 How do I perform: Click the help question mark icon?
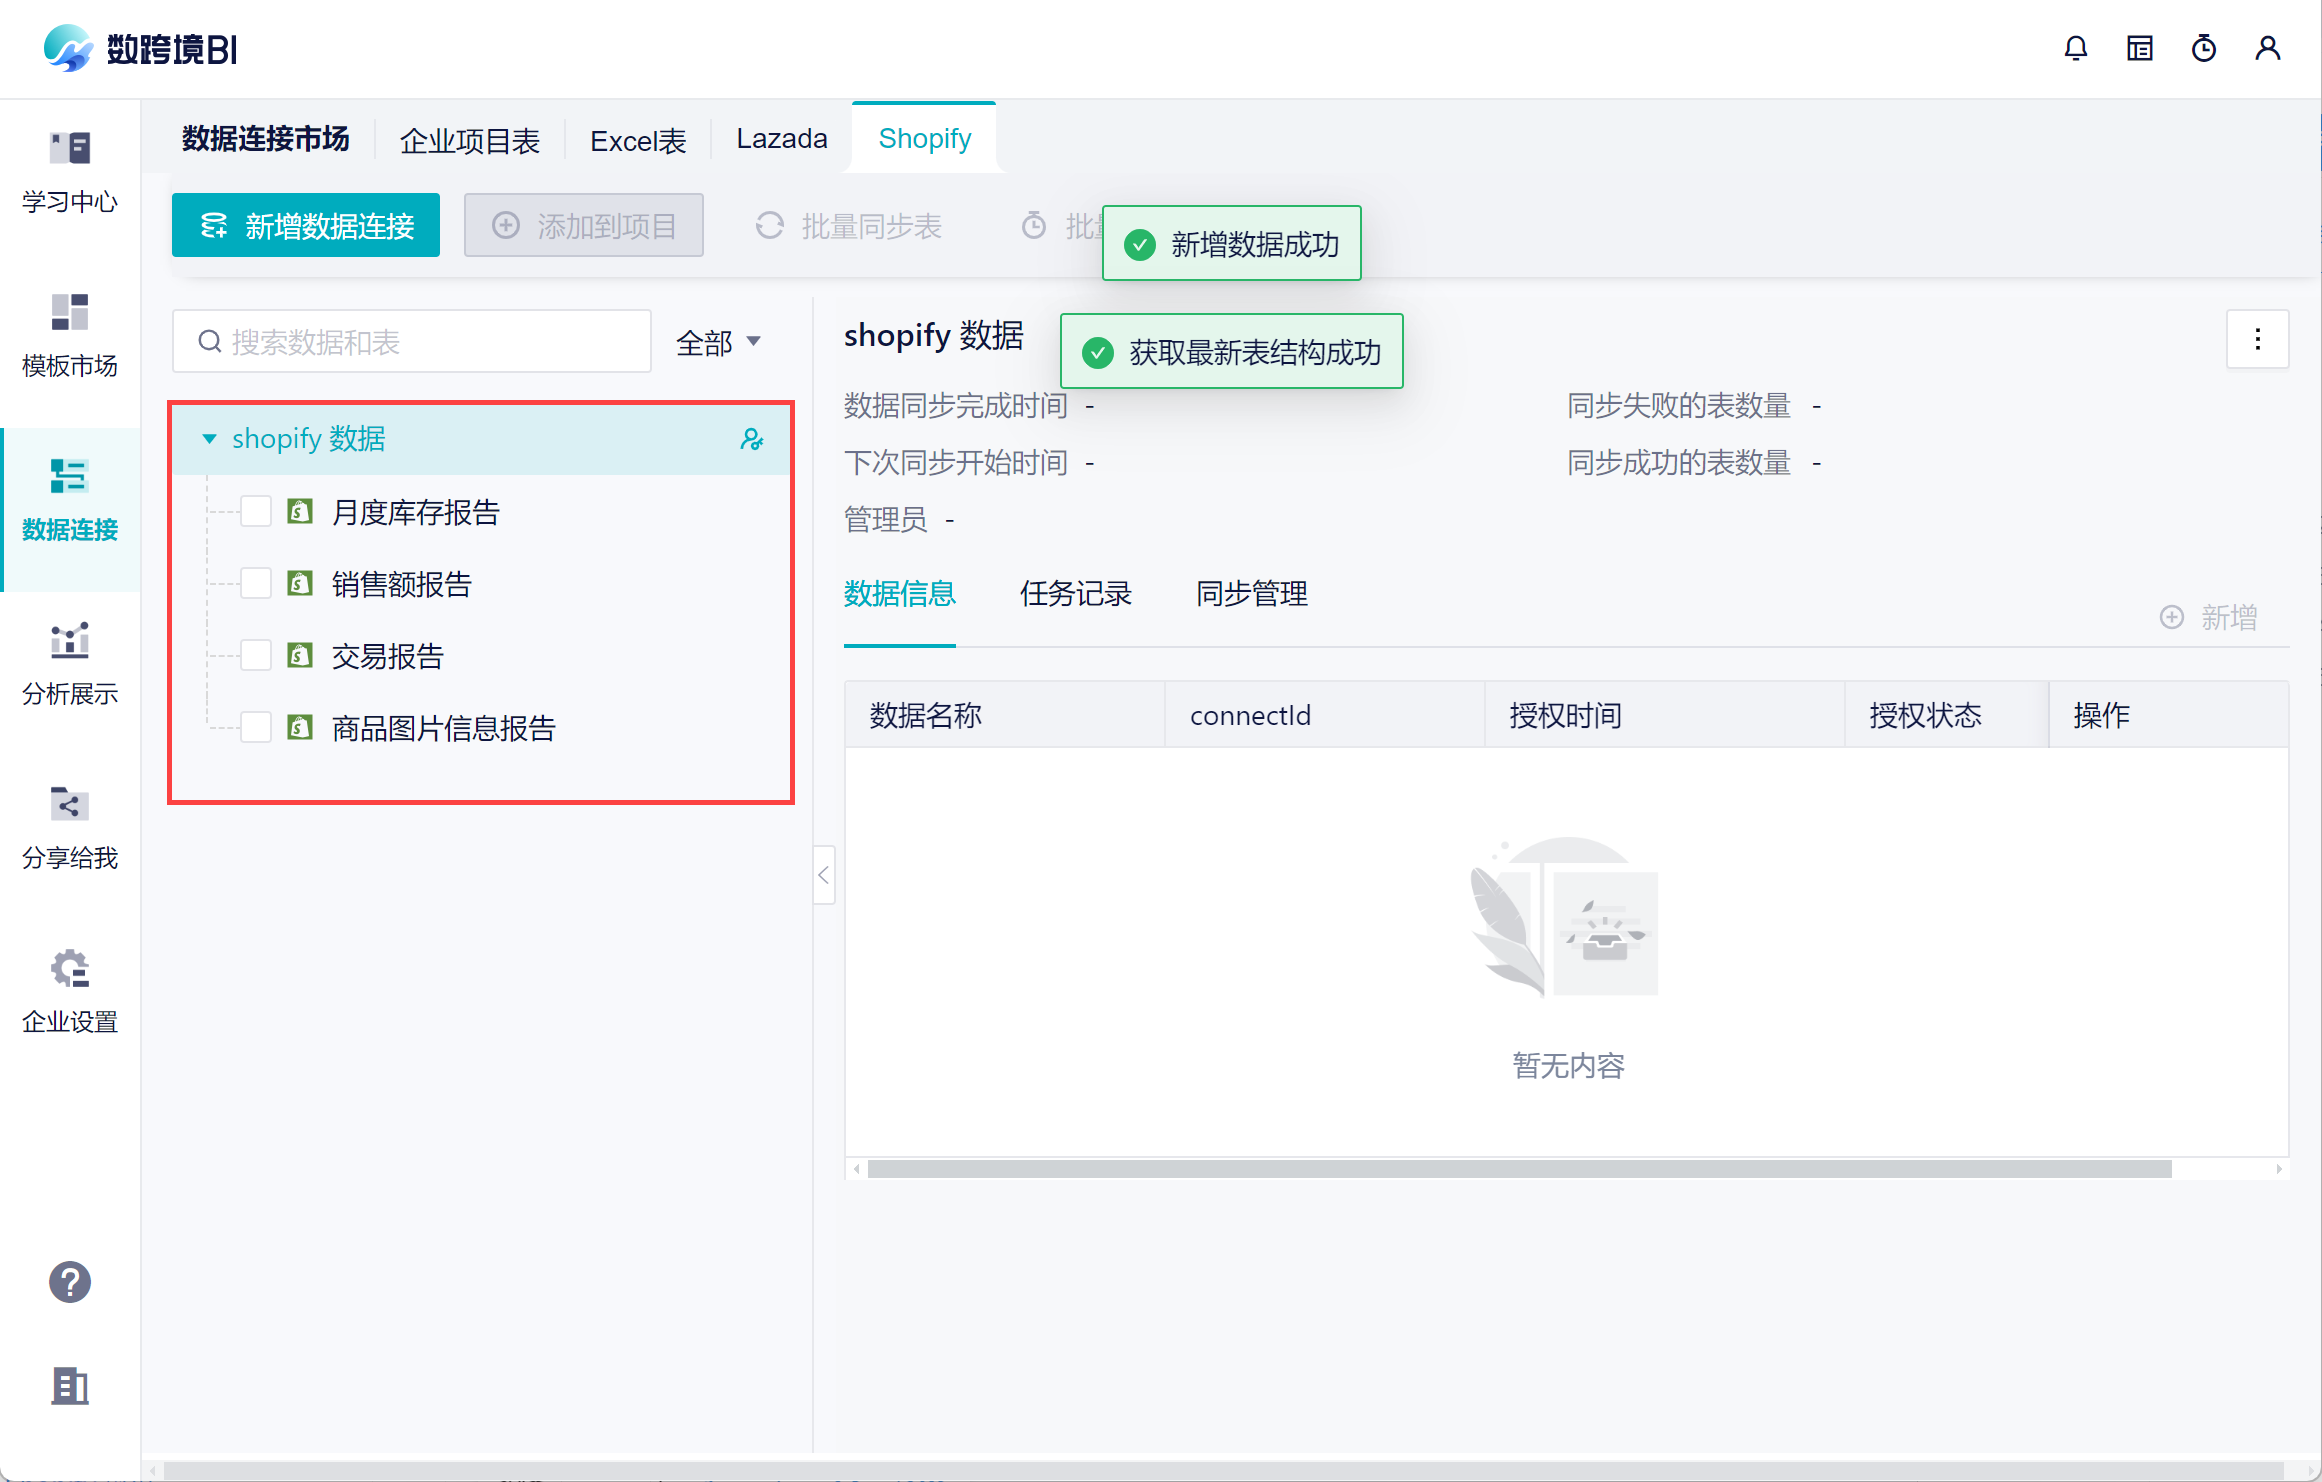70,1282
